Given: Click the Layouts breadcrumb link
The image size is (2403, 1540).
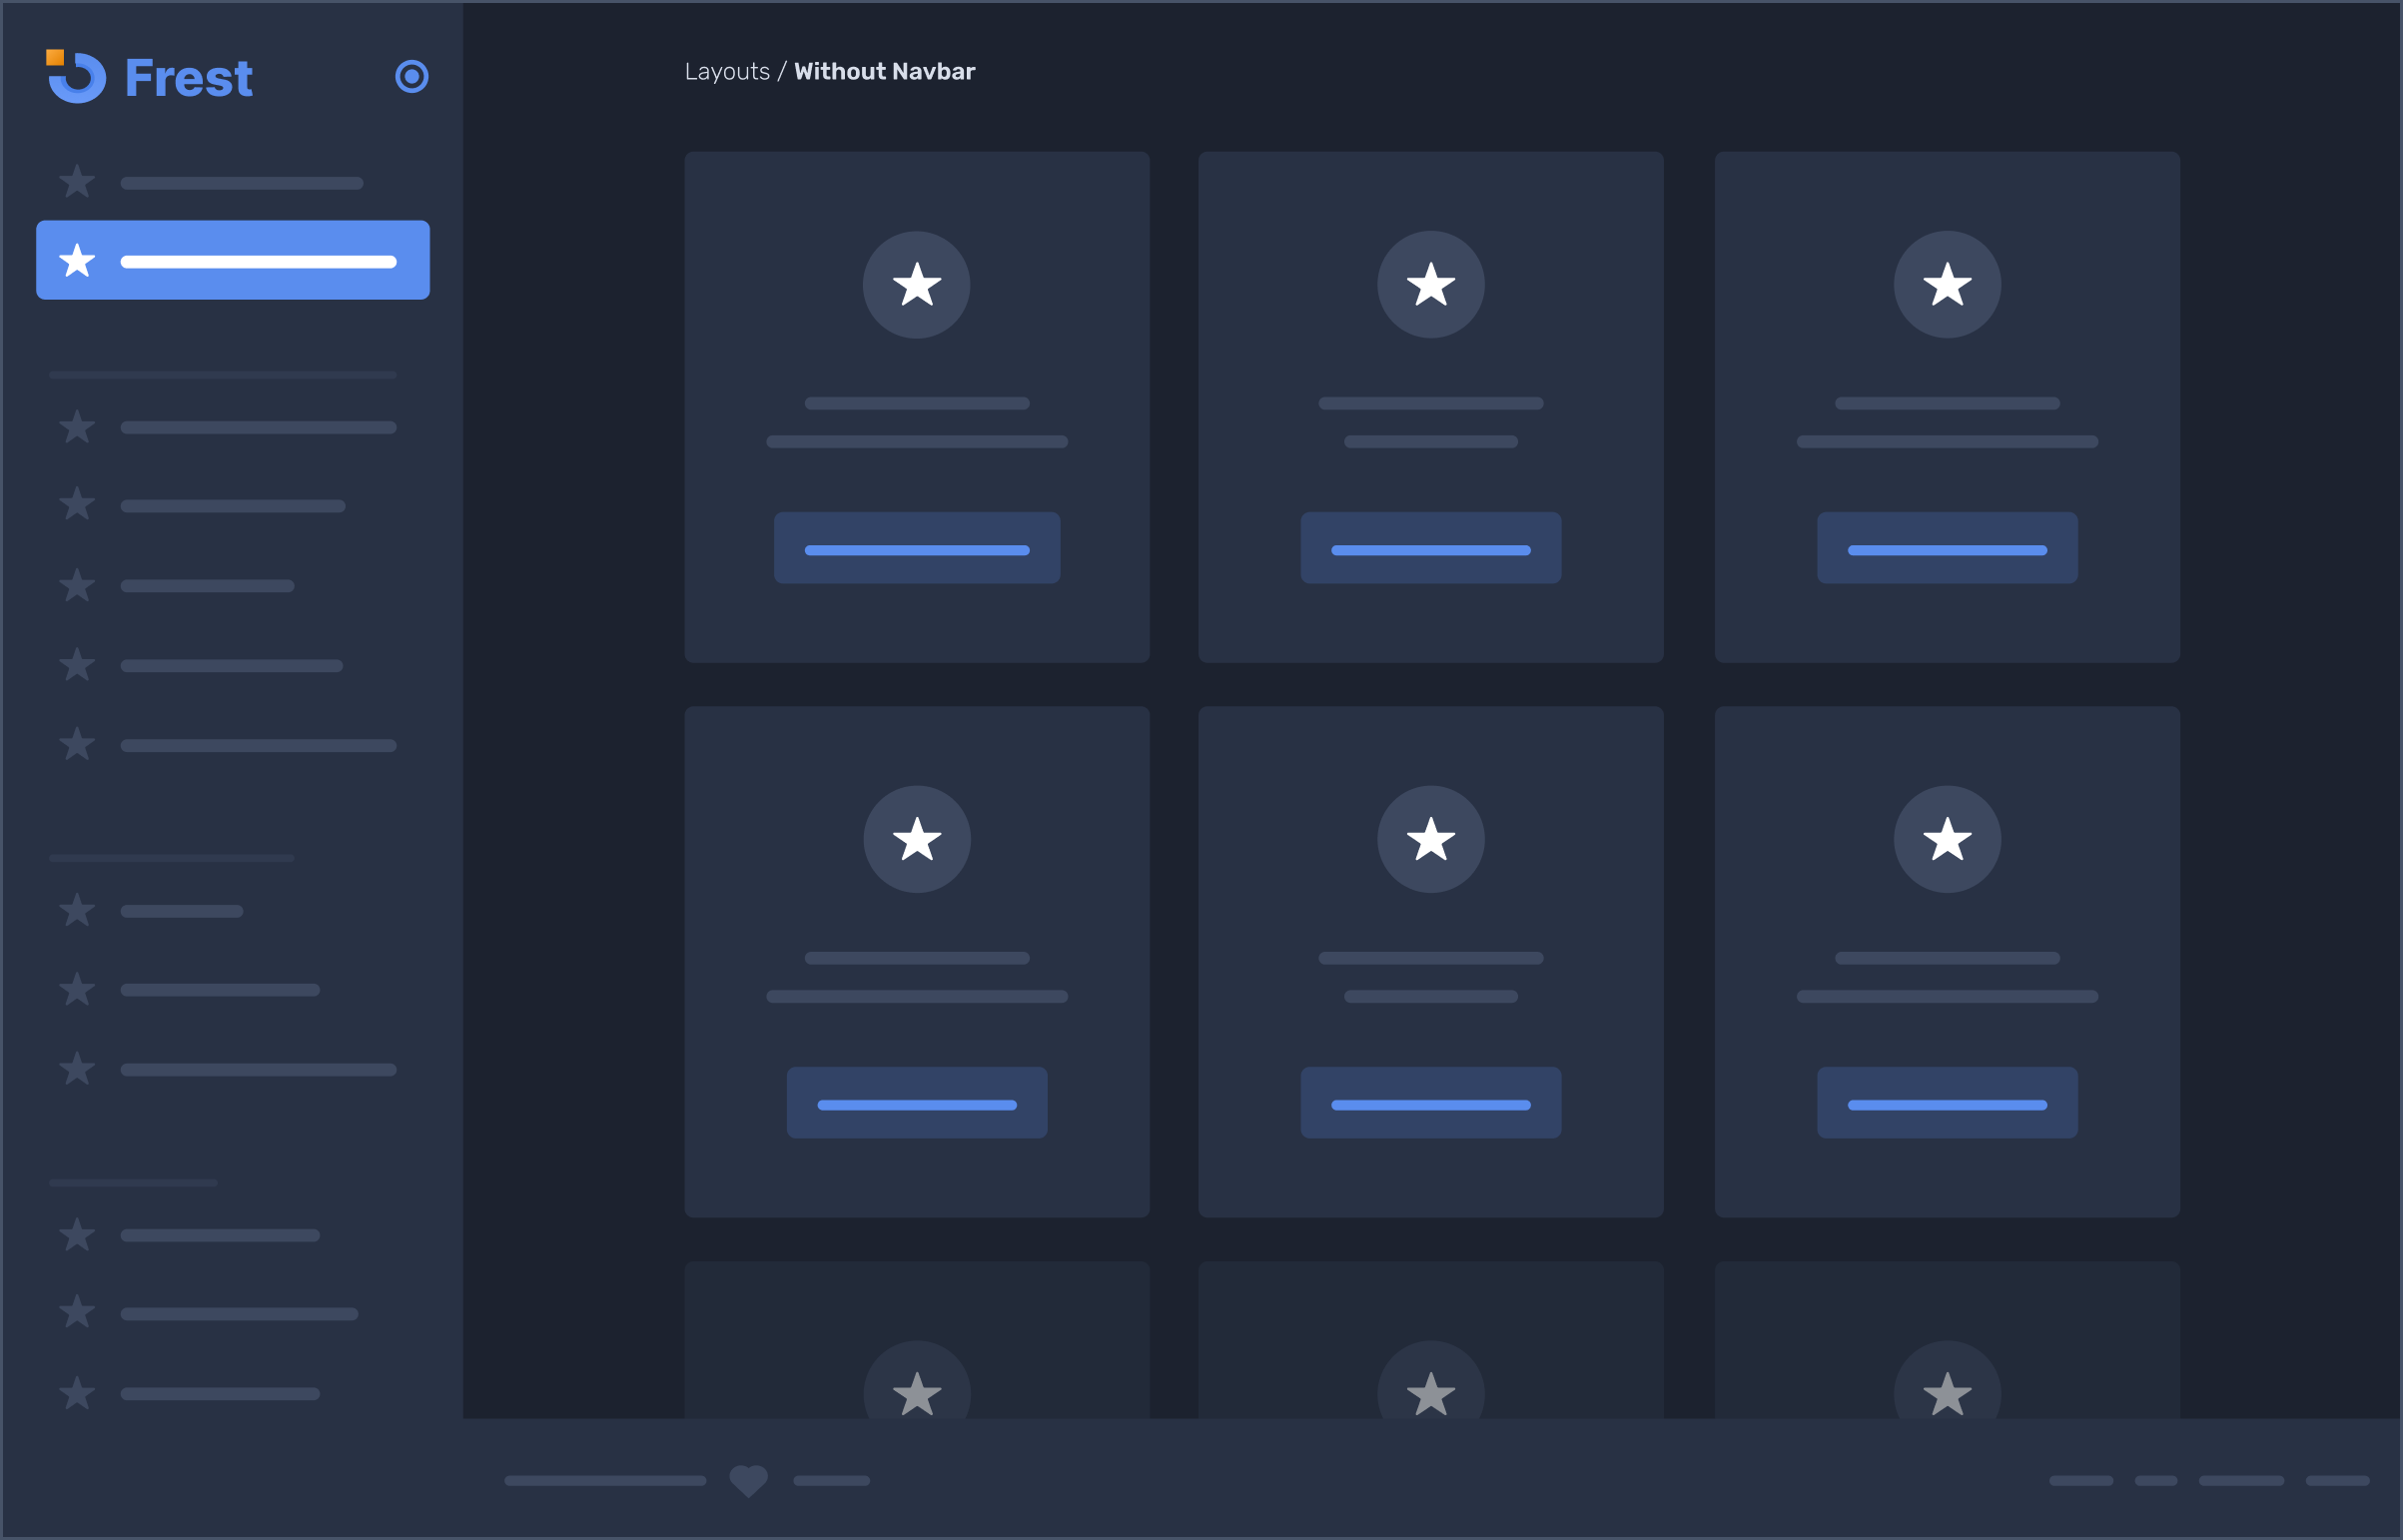Looking at the screenshot, I should tap(727, 72).
